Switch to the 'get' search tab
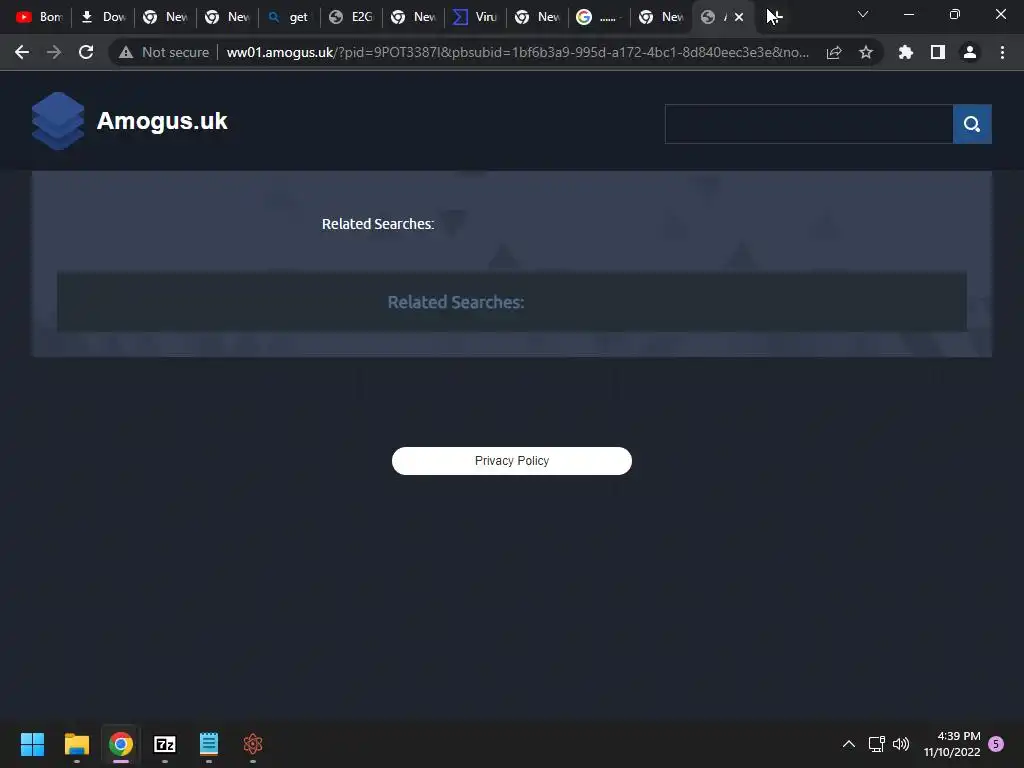Viewport: 1024px width, 768px height. pyautogui.click(x=289, y=17)
